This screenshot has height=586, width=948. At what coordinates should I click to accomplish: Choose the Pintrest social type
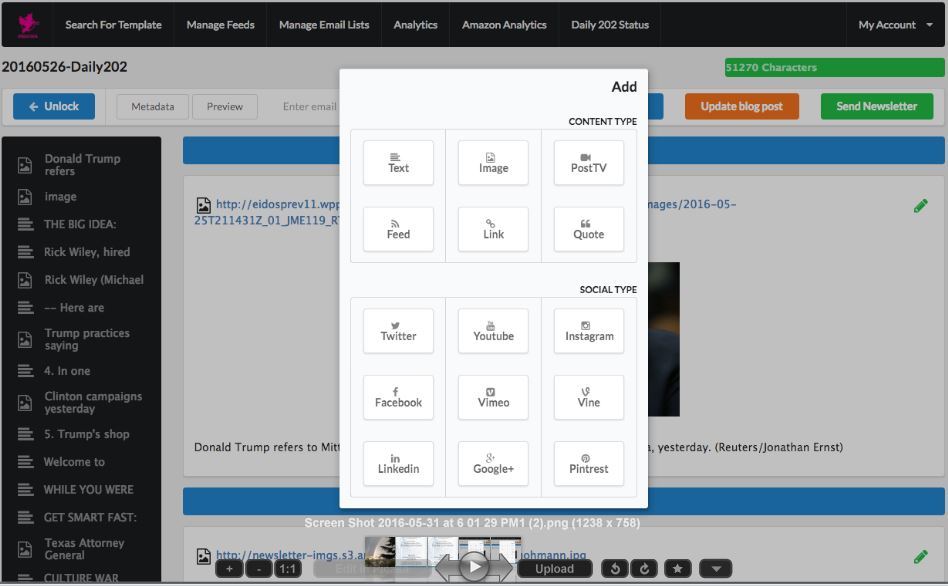[x=588, y=464]
